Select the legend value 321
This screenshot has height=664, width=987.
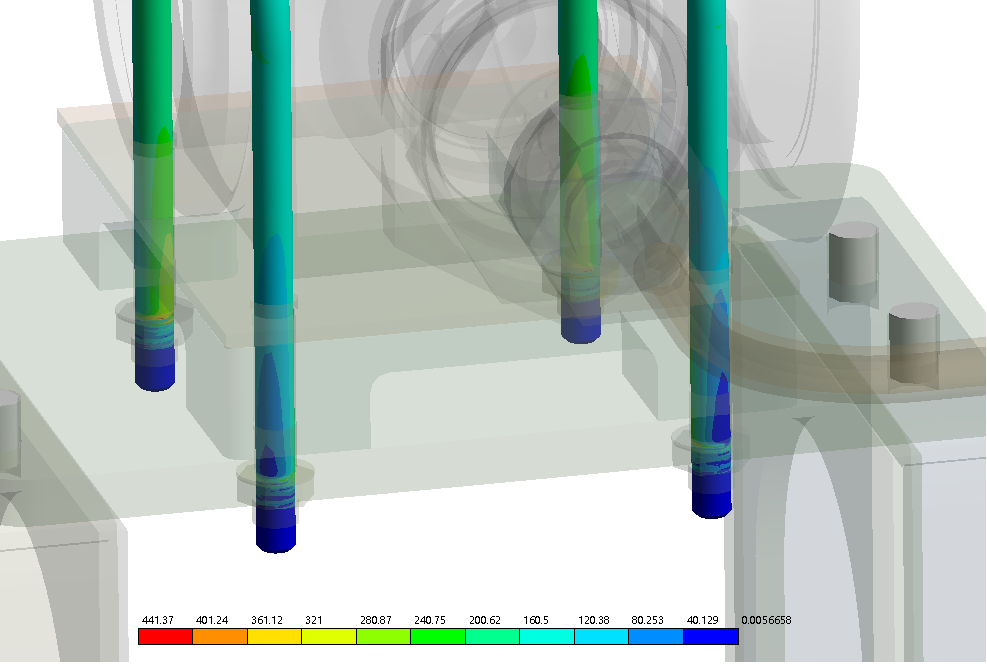[313, 620]
